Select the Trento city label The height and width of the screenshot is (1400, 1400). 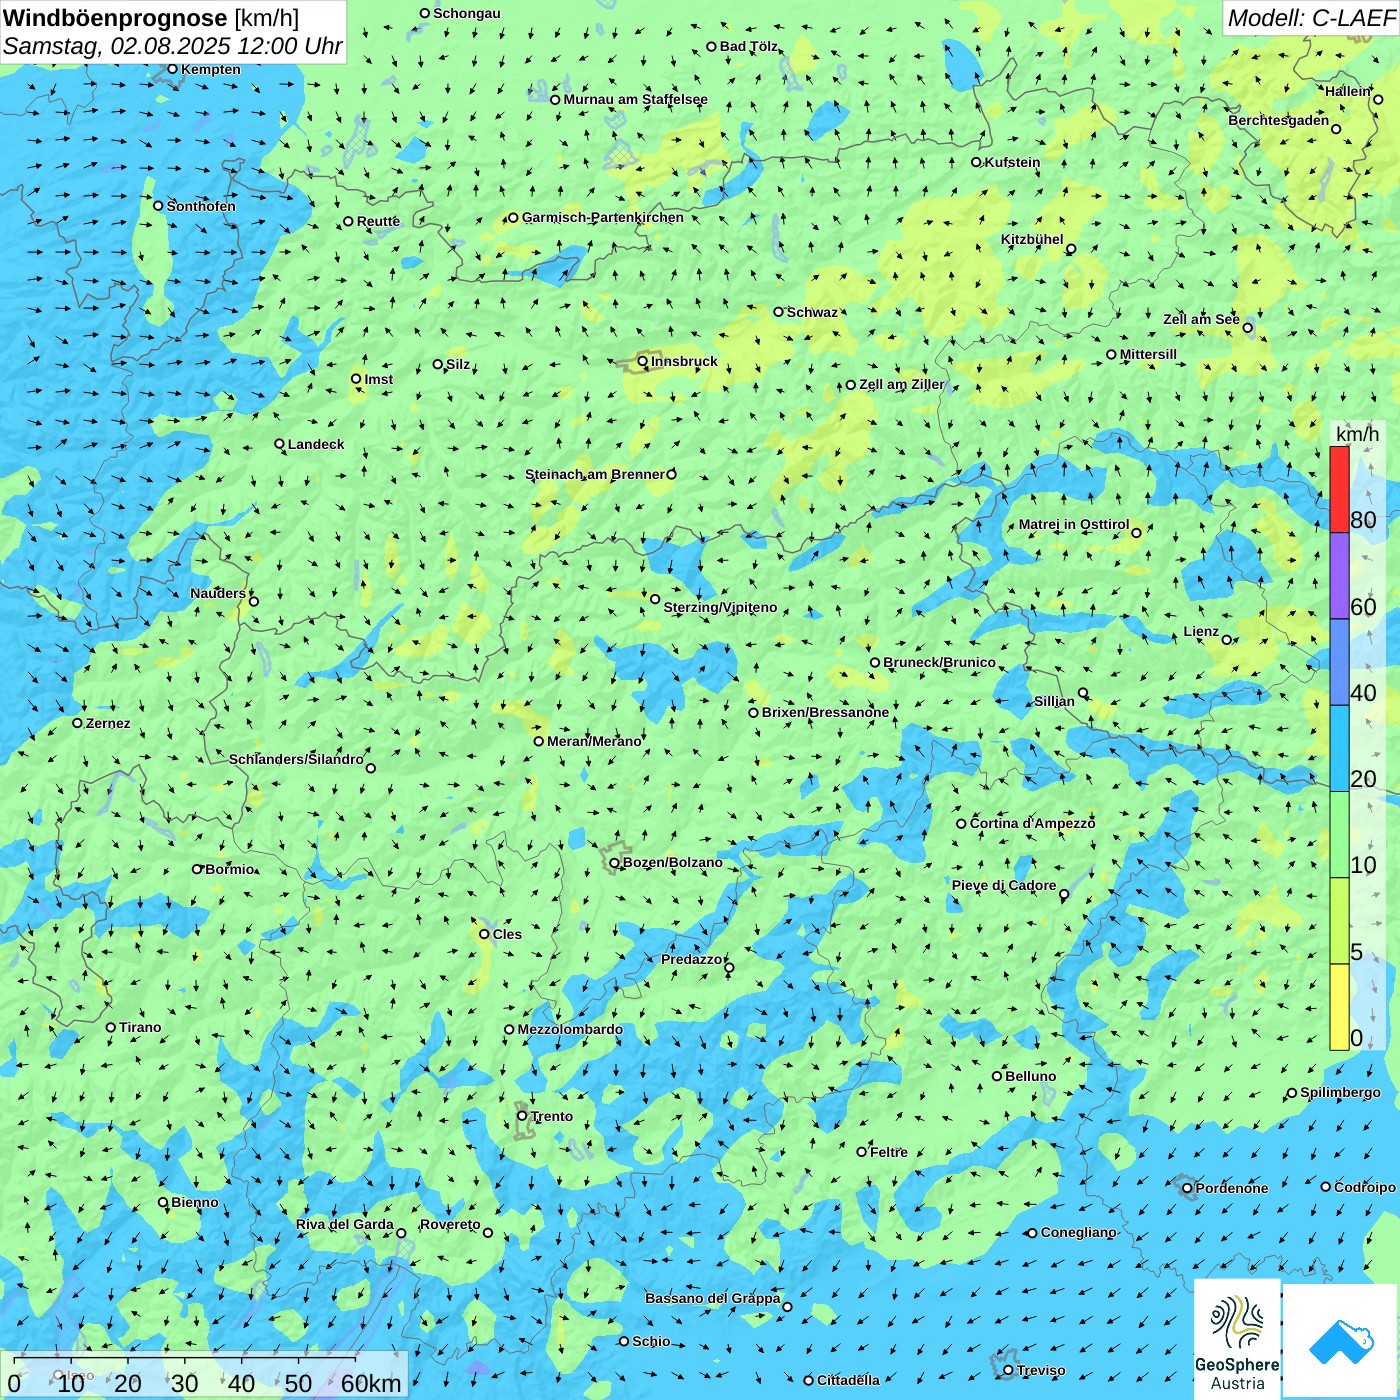(x=552, y=1116)
